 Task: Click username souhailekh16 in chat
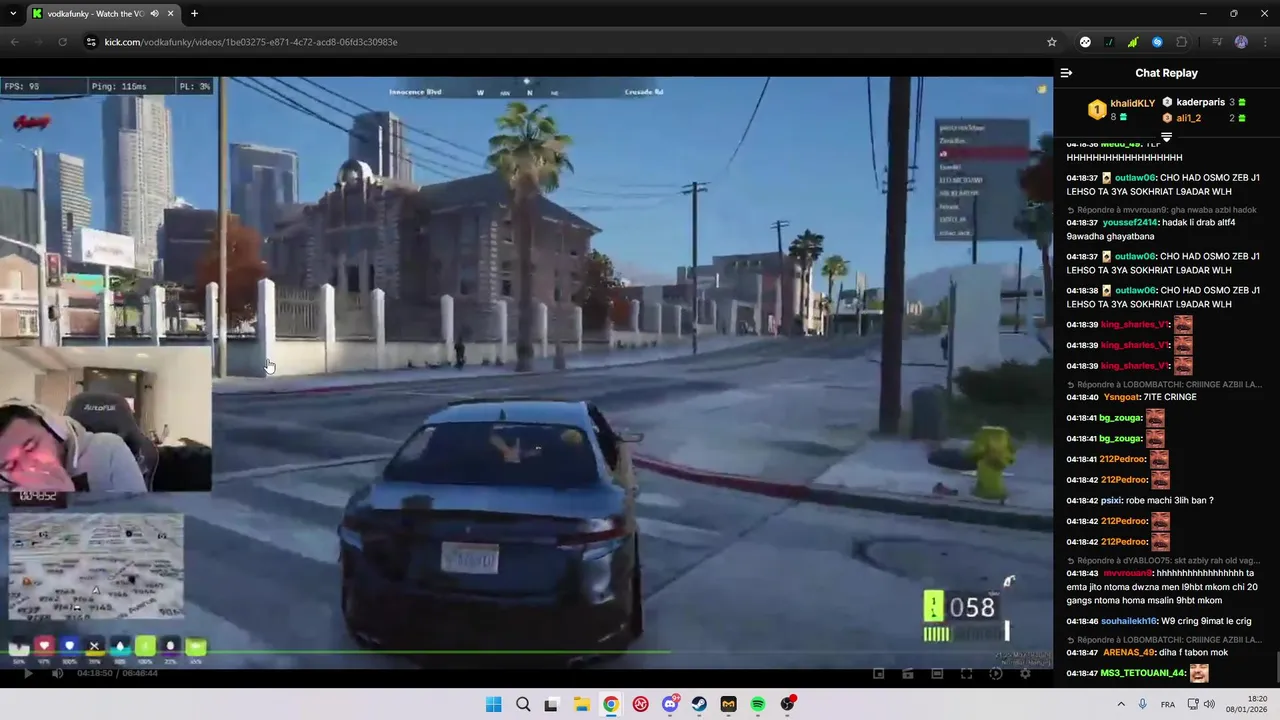point(1129,621)
